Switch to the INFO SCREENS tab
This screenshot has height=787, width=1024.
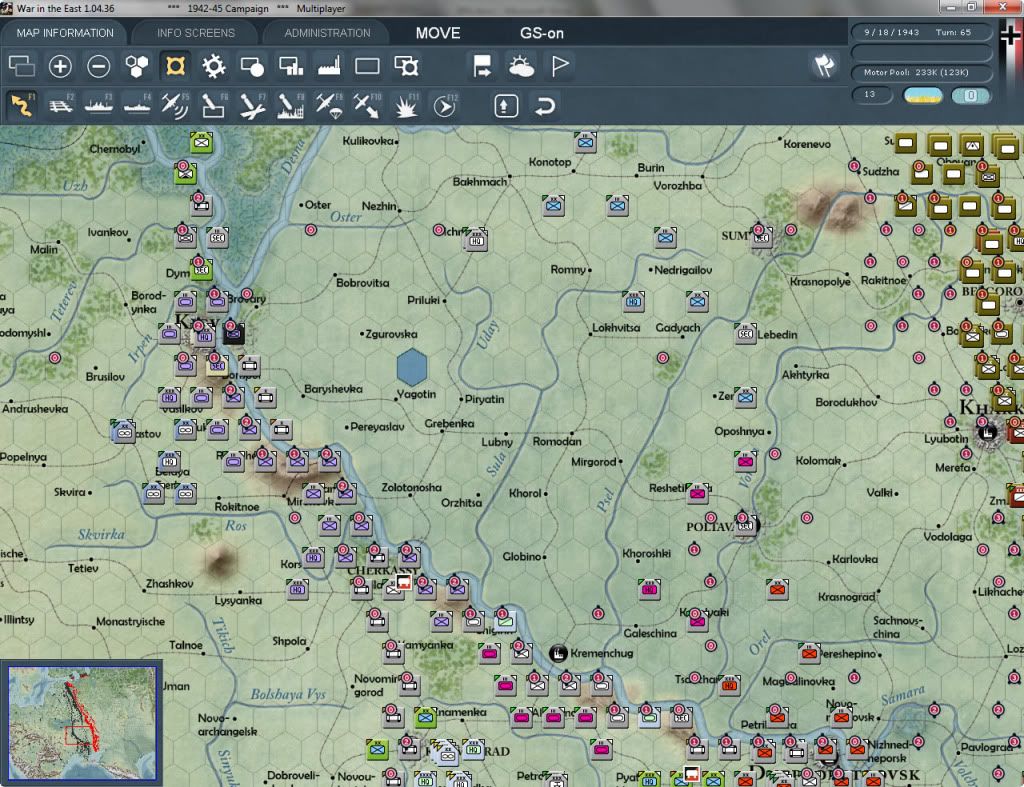click(x=195, y=33)
